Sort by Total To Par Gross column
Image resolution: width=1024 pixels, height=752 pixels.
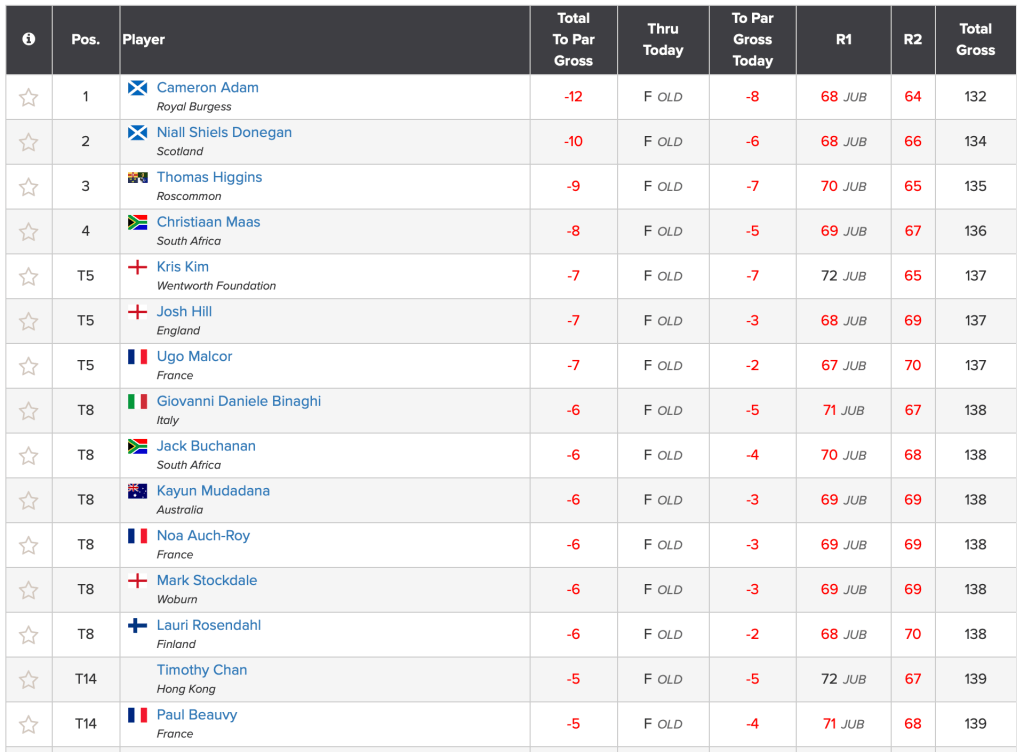point(573,39)
